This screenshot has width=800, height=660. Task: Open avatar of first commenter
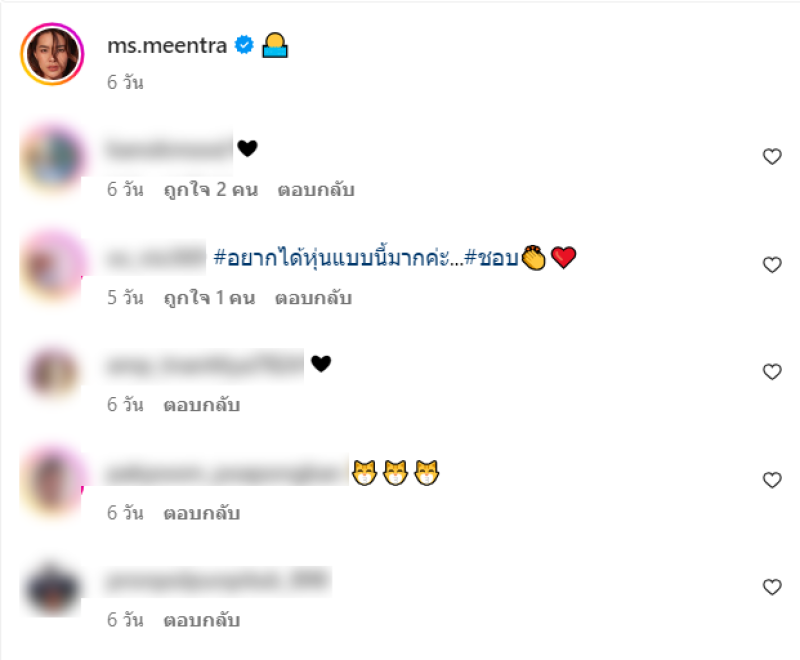coord(52,159)
